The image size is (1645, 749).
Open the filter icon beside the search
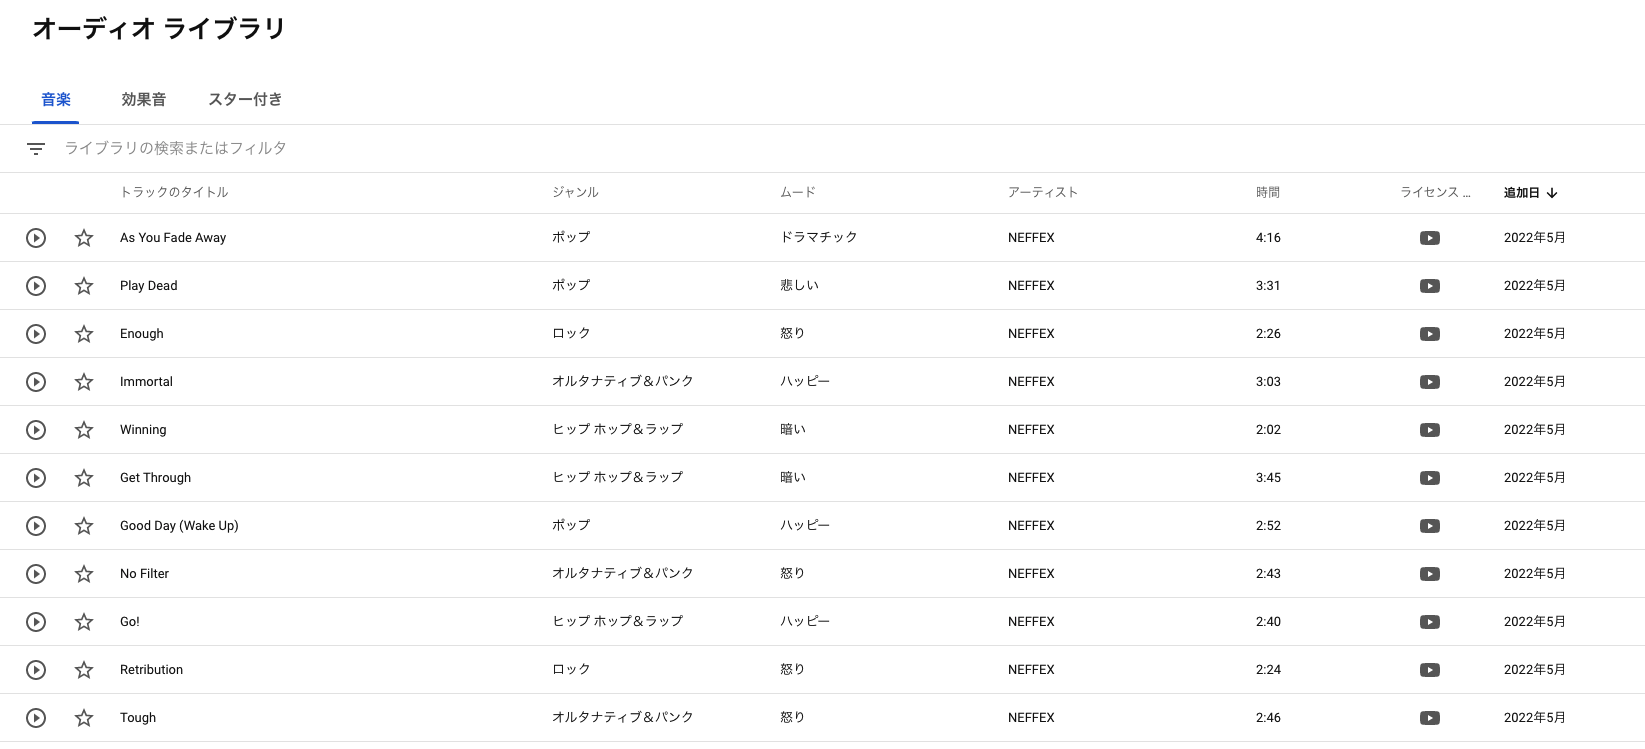[x=36, y=149]
